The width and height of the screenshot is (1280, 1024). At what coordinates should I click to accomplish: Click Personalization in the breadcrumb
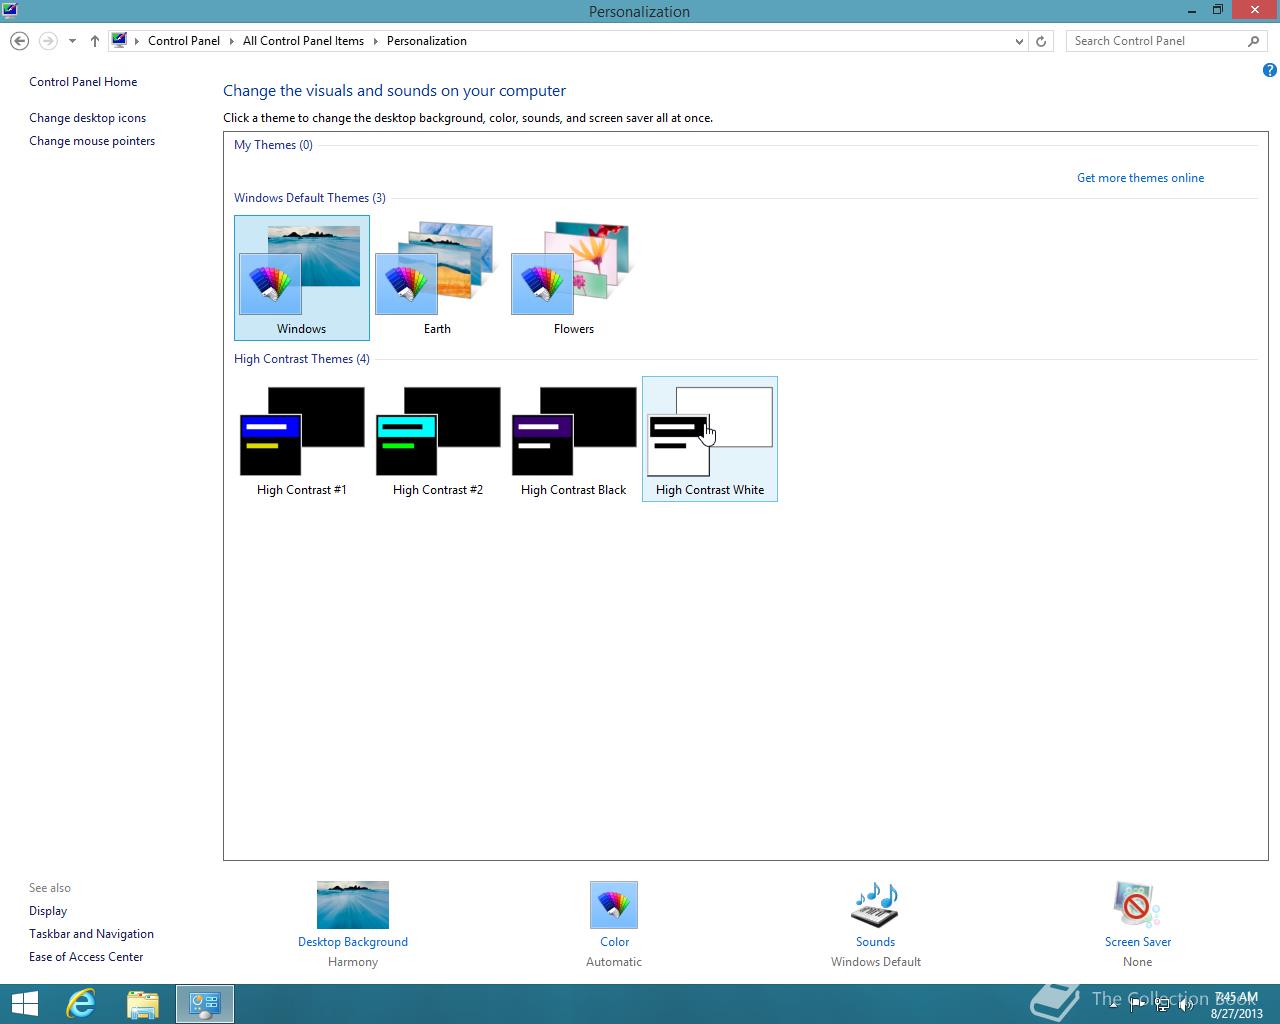[x=427, y=41]
